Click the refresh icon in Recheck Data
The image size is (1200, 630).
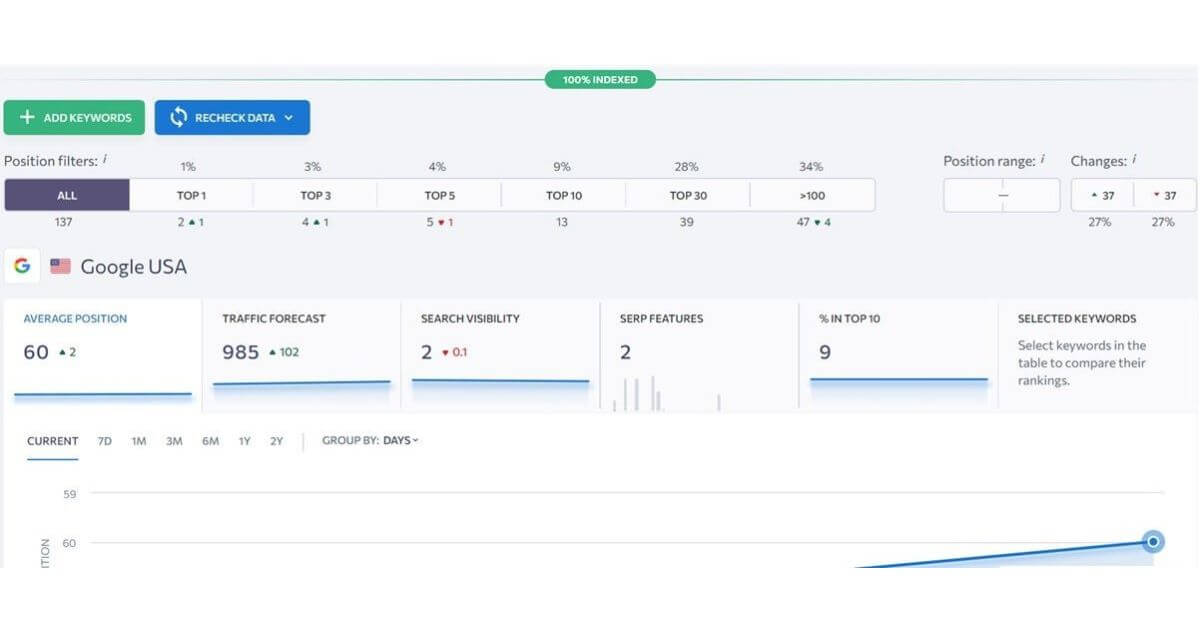(178, 117)
